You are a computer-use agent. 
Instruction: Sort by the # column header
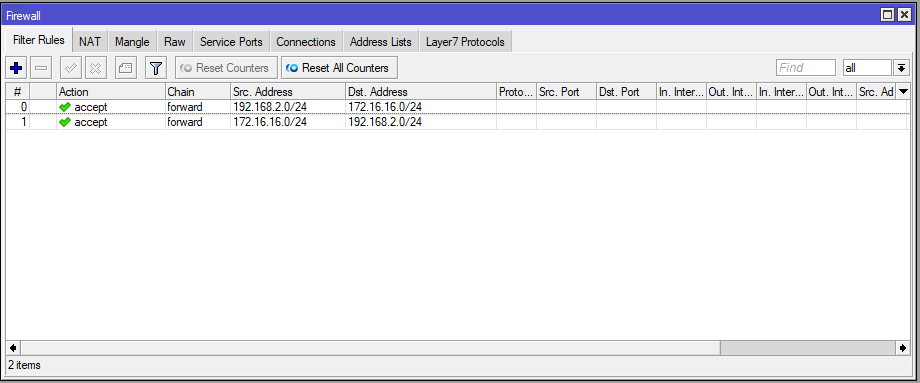pos(18,92)
